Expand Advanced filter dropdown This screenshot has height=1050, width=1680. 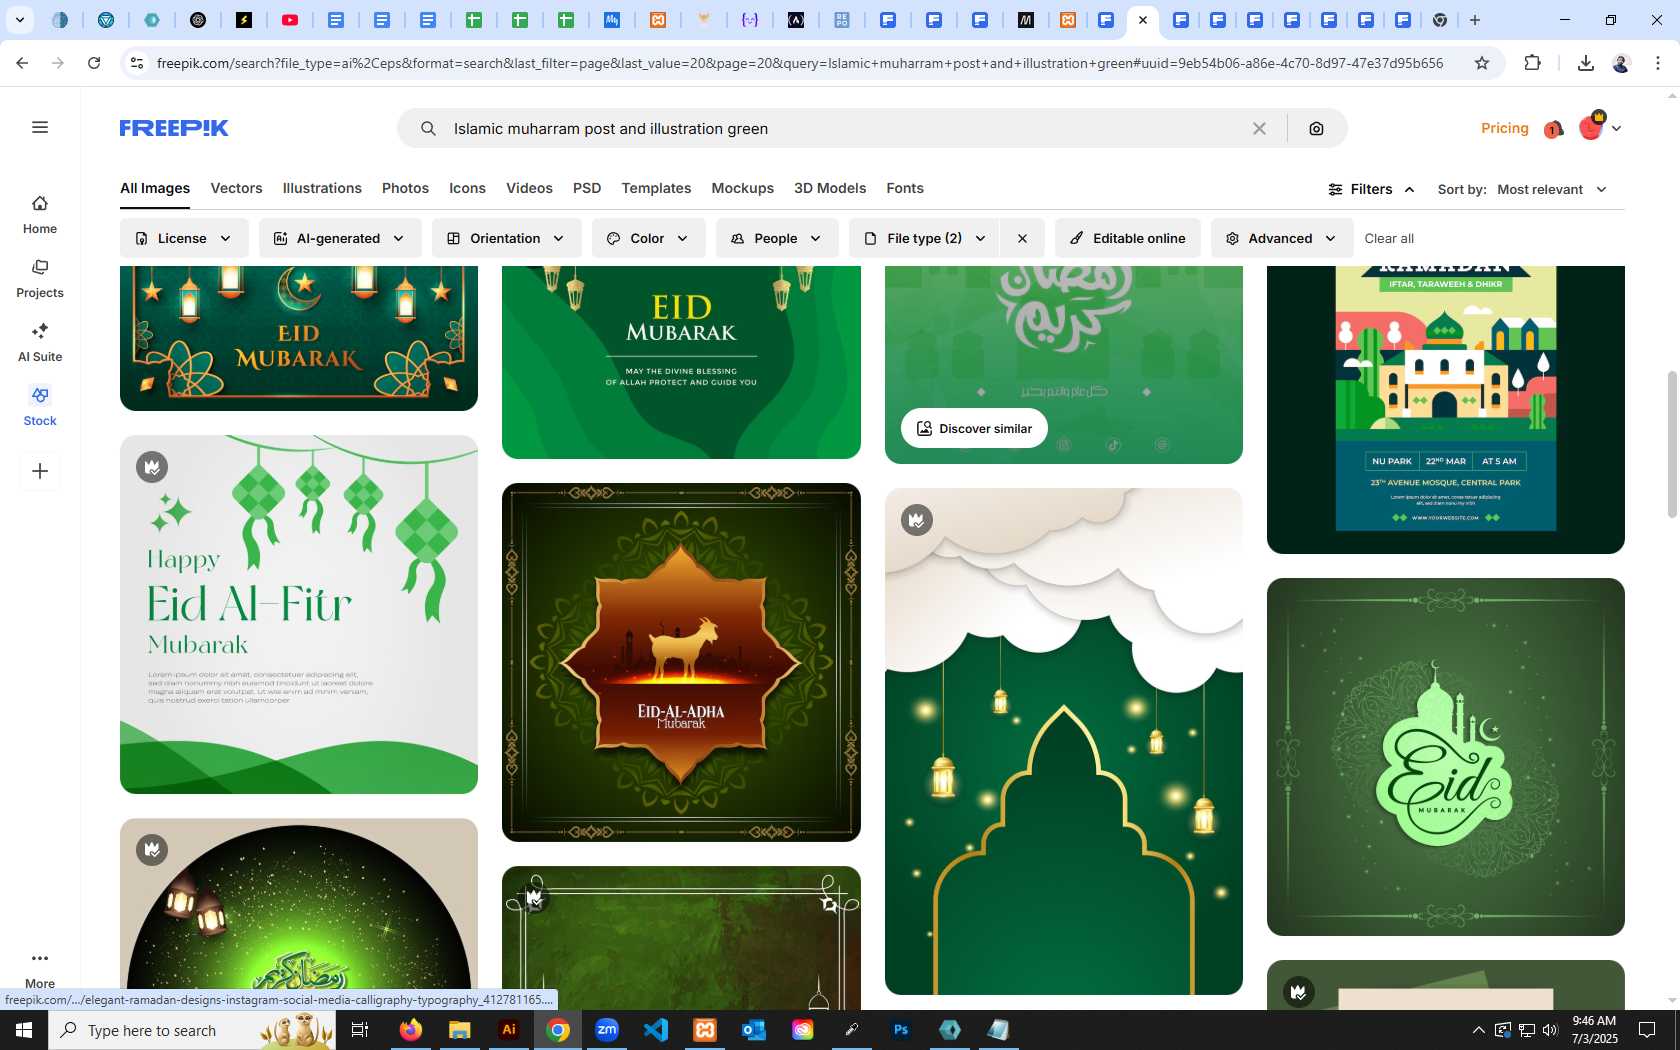pyautogui.click(x=1281, y=238)
